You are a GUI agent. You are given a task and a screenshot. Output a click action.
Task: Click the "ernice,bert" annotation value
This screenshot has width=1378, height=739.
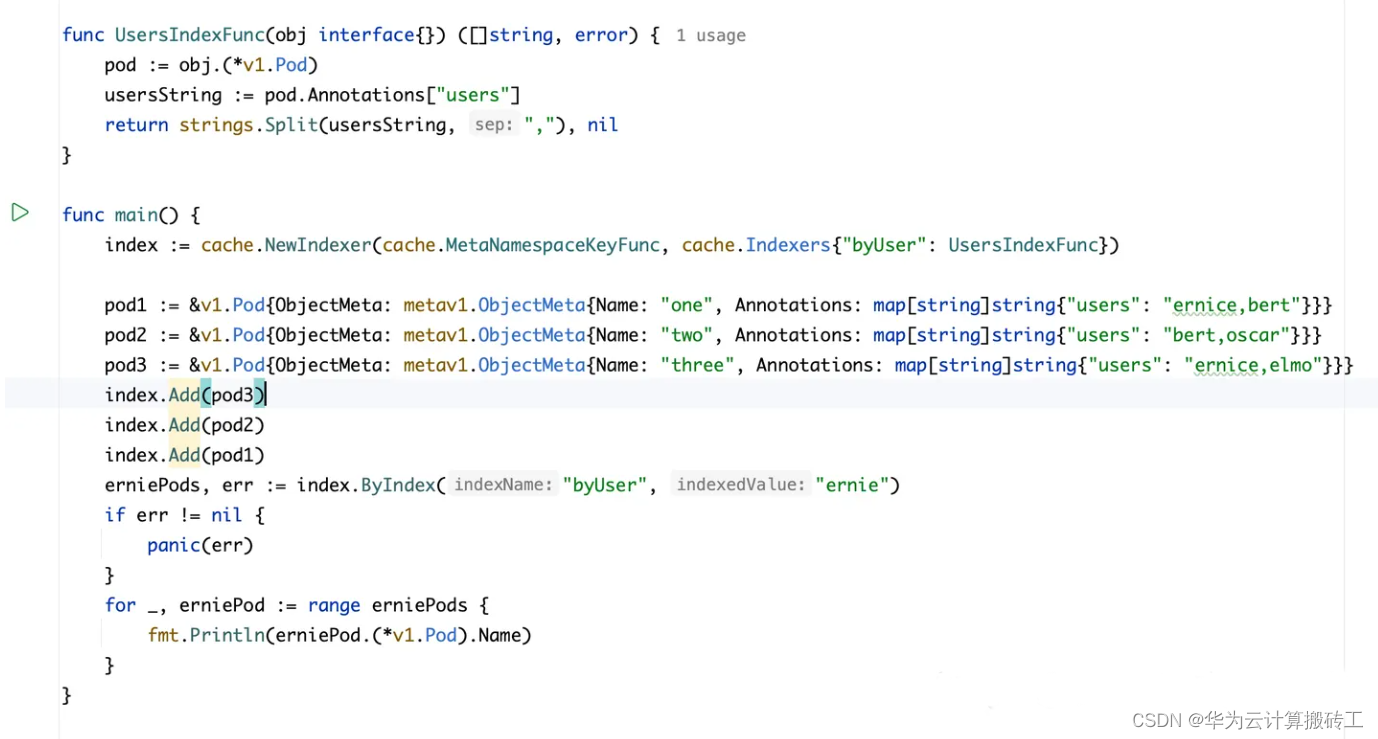click(1232, 305)
